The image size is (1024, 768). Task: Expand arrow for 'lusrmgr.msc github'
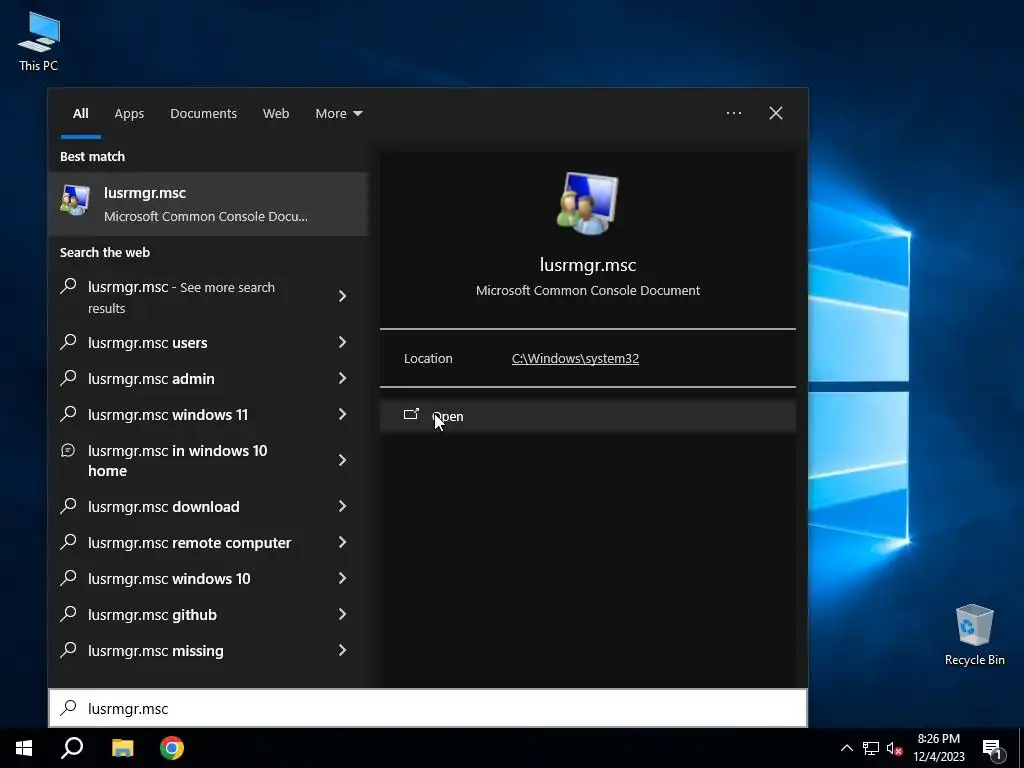(342, 614)
